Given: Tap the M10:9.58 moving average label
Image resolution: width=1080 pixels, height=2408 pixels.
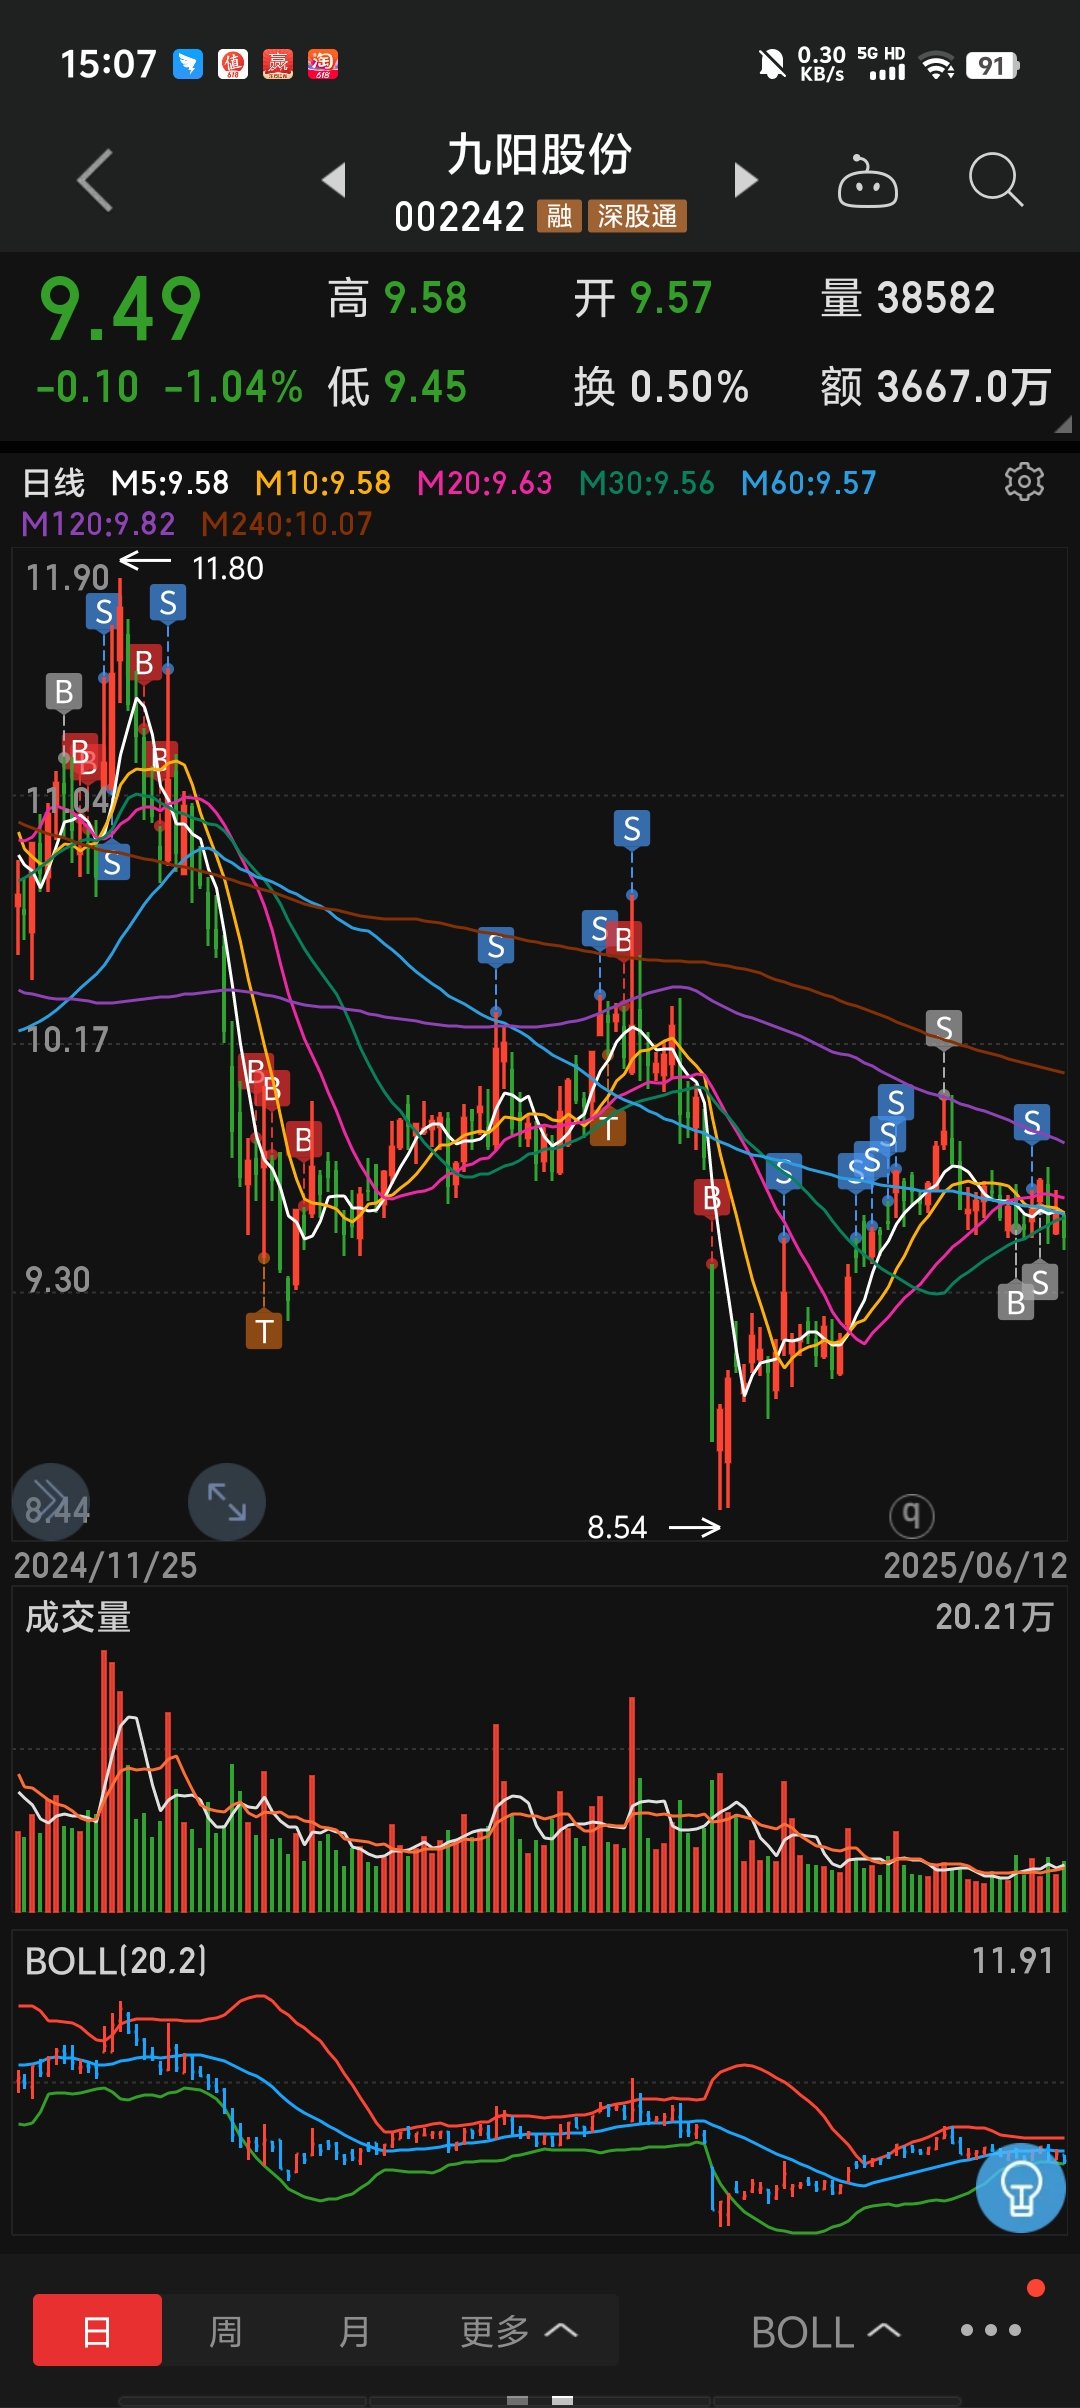Looking at the screenshot, I should point(323,483).
